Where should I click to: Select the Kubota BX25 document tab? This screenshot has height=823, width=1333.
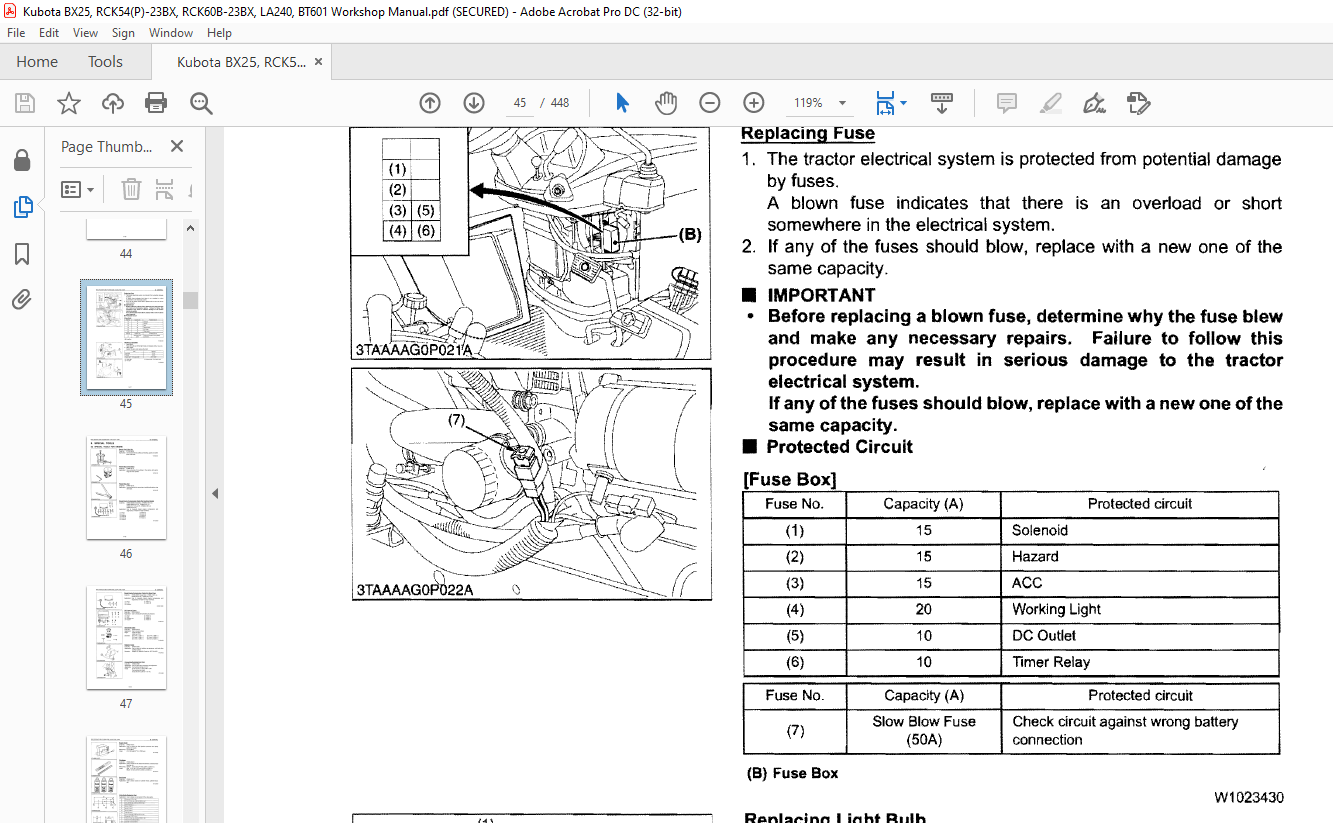240,62
